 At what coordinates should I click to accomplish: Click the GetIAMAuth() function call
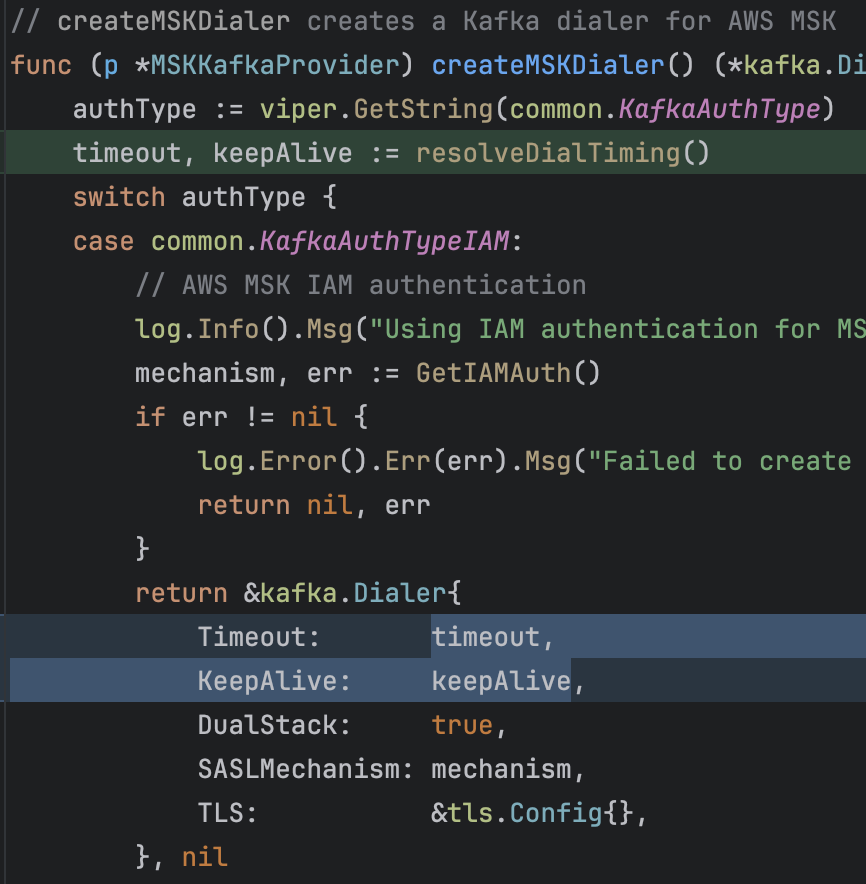click(x=508, y=373)
